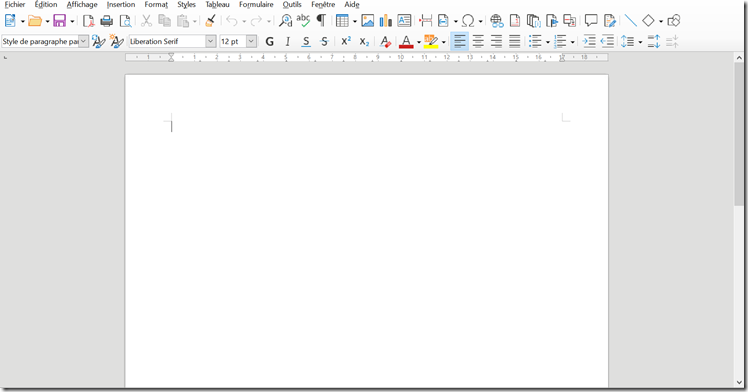
Task: Insert a table with the grid icon
Action: pos(342,21)
